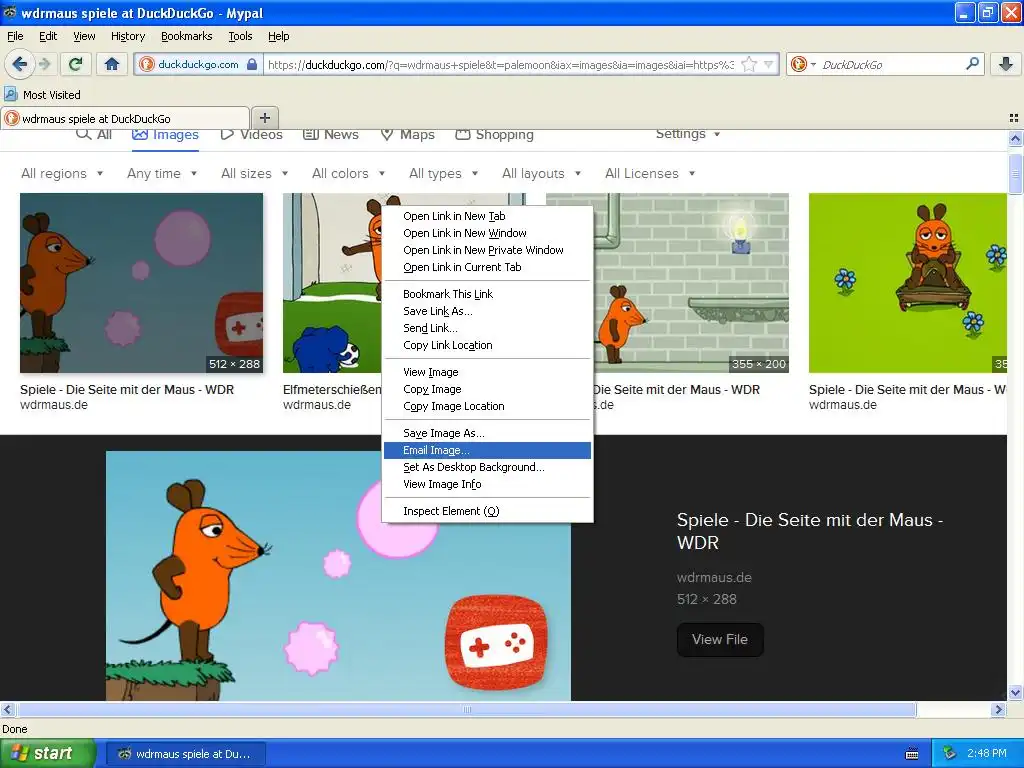The height and width of the screenshot is (768, 1024).
Task: Expand the All layouts filter
Action: click(x=541, y=173)
